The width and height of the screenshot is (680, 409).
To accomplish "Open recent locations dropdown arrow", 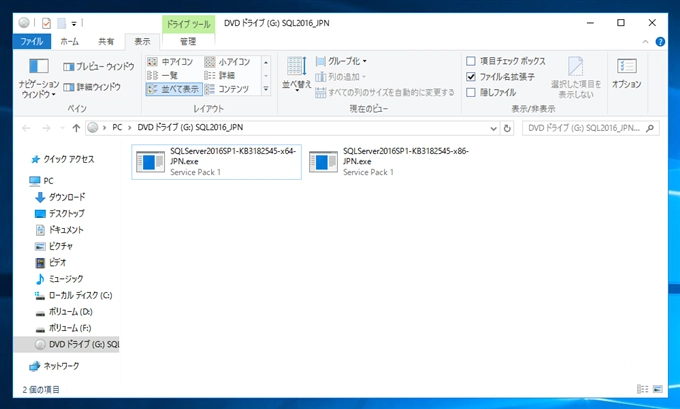I will point(62,128).
